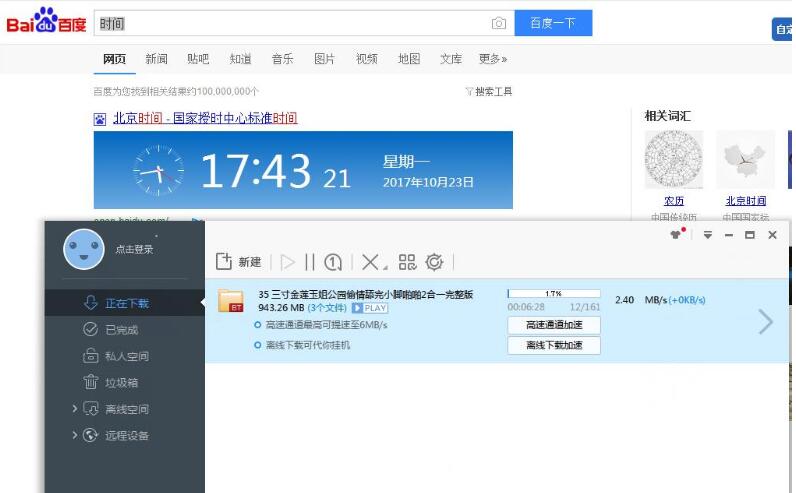Click the BT folder icon of download task
The image size is (796, 493).
tap(231, 301)
